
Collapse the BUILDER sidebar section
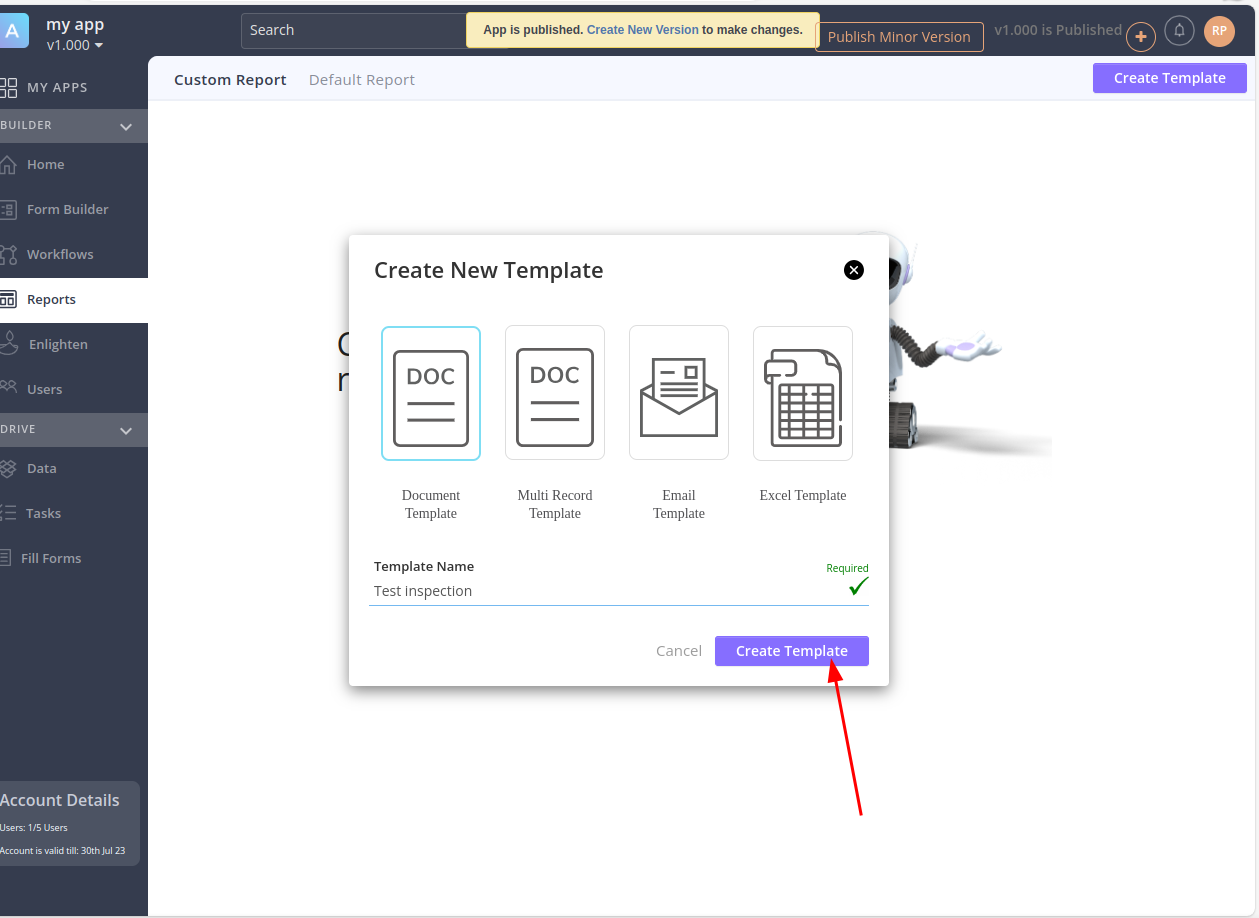pos(126,126)
